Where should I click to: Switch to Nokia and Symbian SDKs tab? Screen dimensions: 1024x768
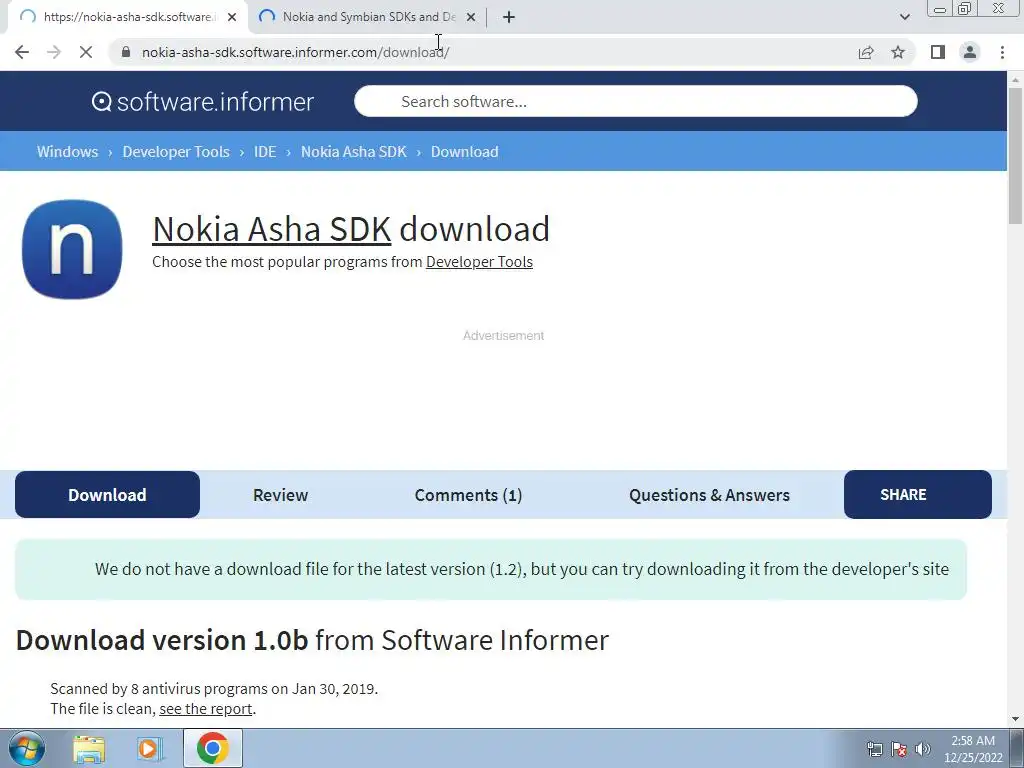click(x=368, y=17)
